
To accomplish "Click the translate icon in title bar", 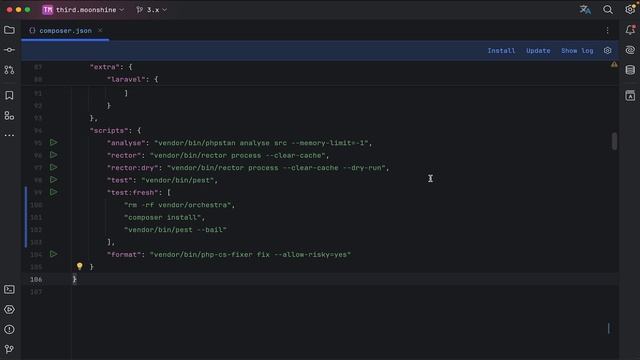I will click(x=585, y=9).
